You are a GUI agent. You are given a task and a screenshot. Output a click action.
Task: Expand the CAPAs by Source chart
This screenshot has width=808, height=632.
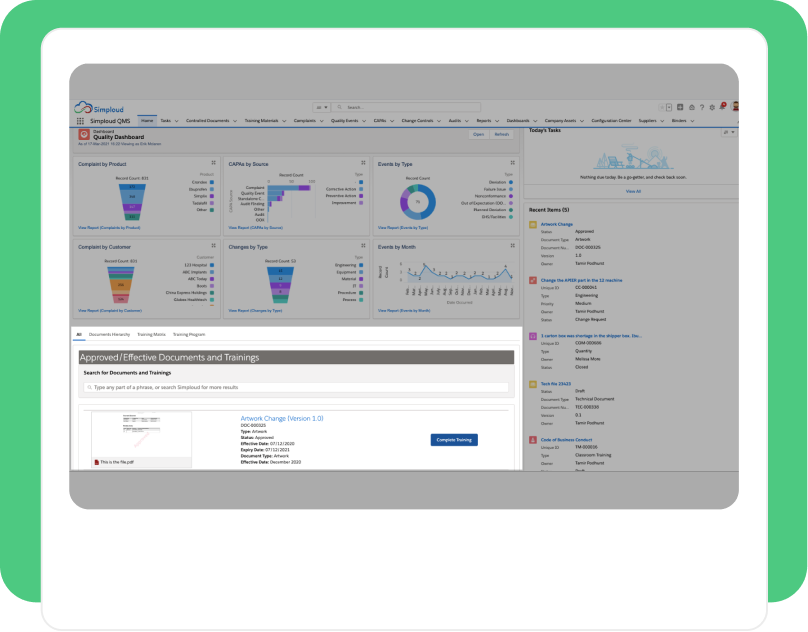point(363,162)
